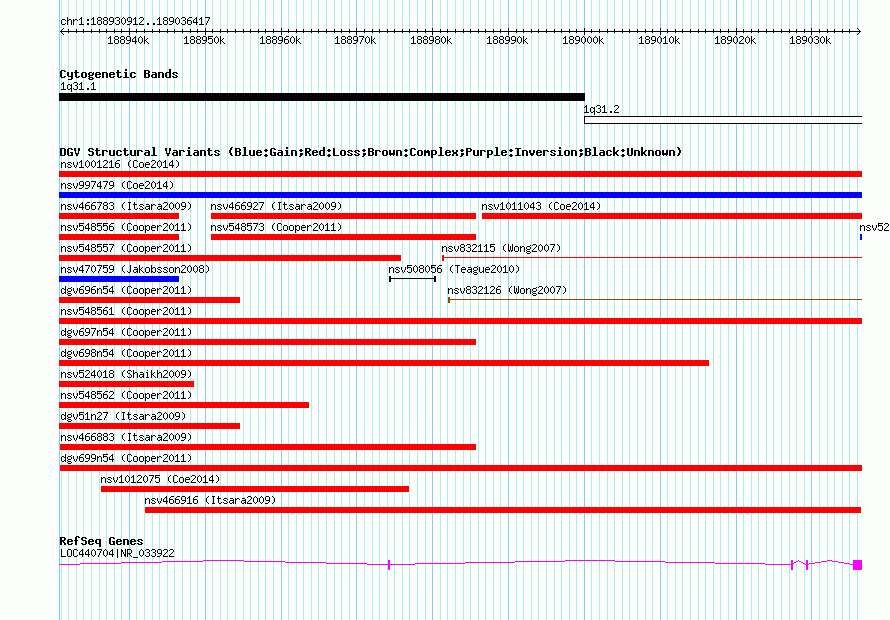Select the nsv548557 (Cooper2011) label
This screenshot has width=890, height=620.
point(126,248)
